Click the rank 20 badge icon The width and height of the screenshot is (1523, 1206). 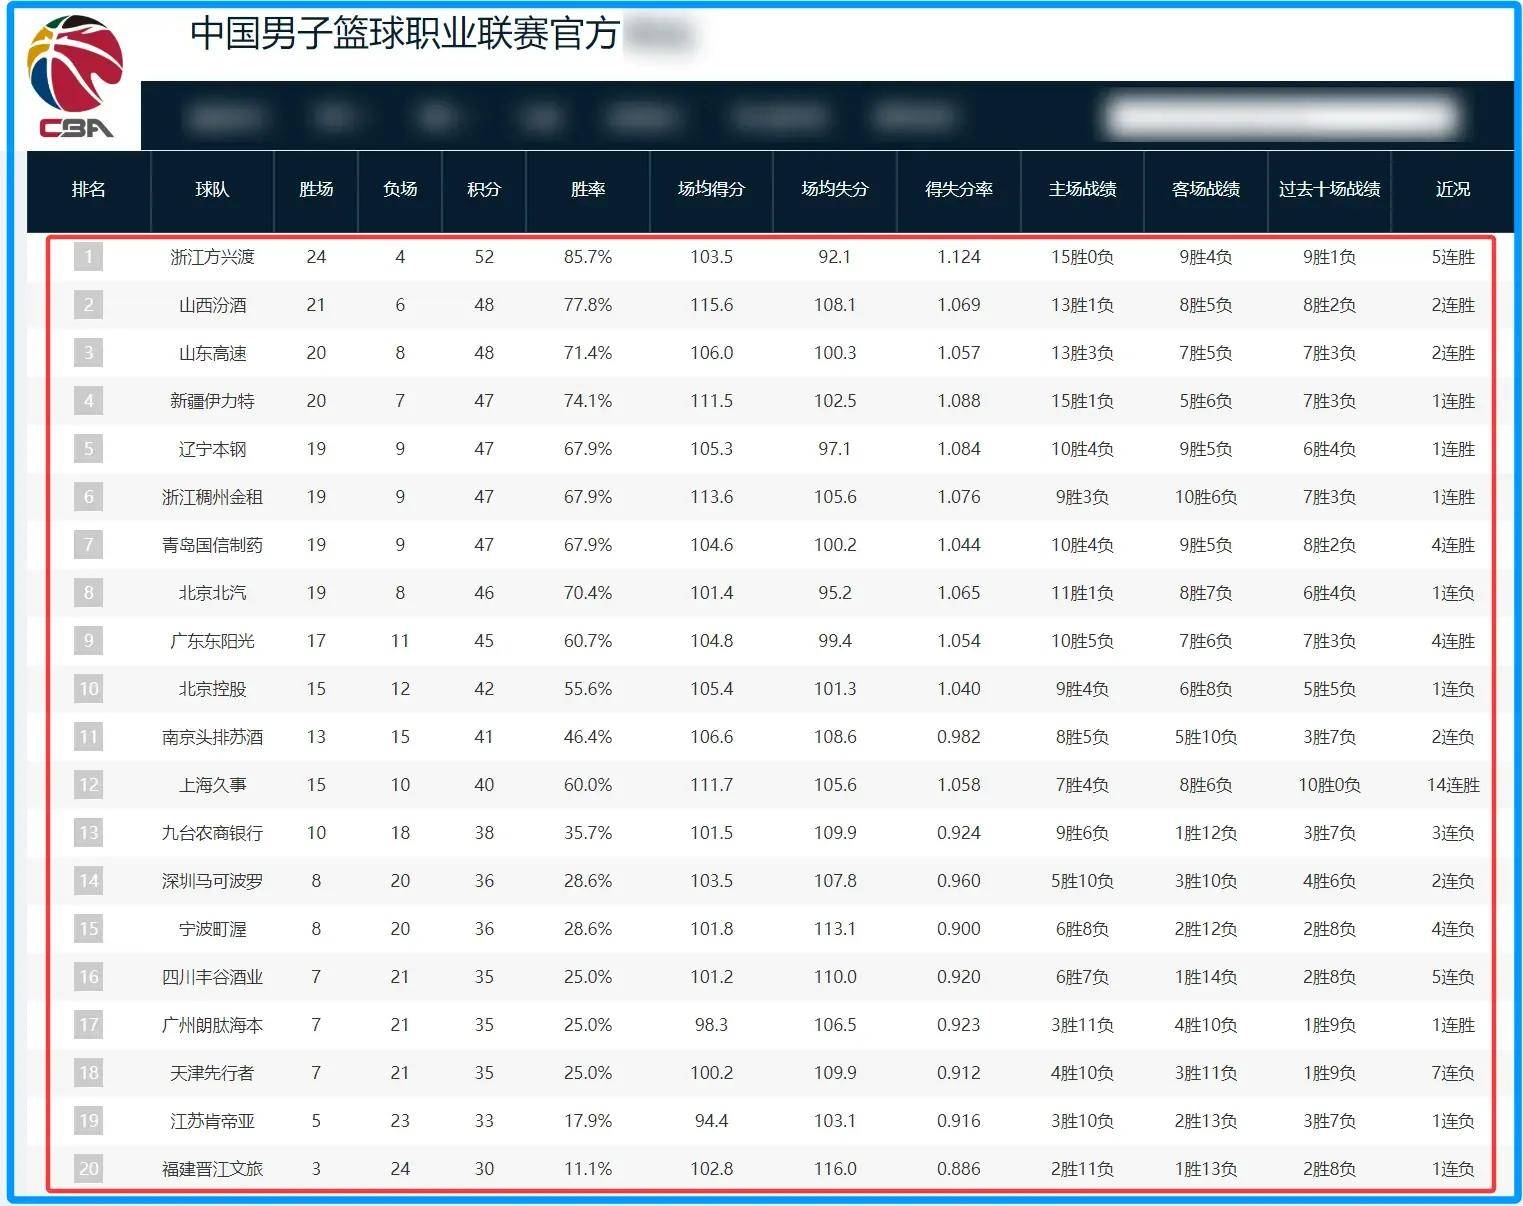[89, 1169]
